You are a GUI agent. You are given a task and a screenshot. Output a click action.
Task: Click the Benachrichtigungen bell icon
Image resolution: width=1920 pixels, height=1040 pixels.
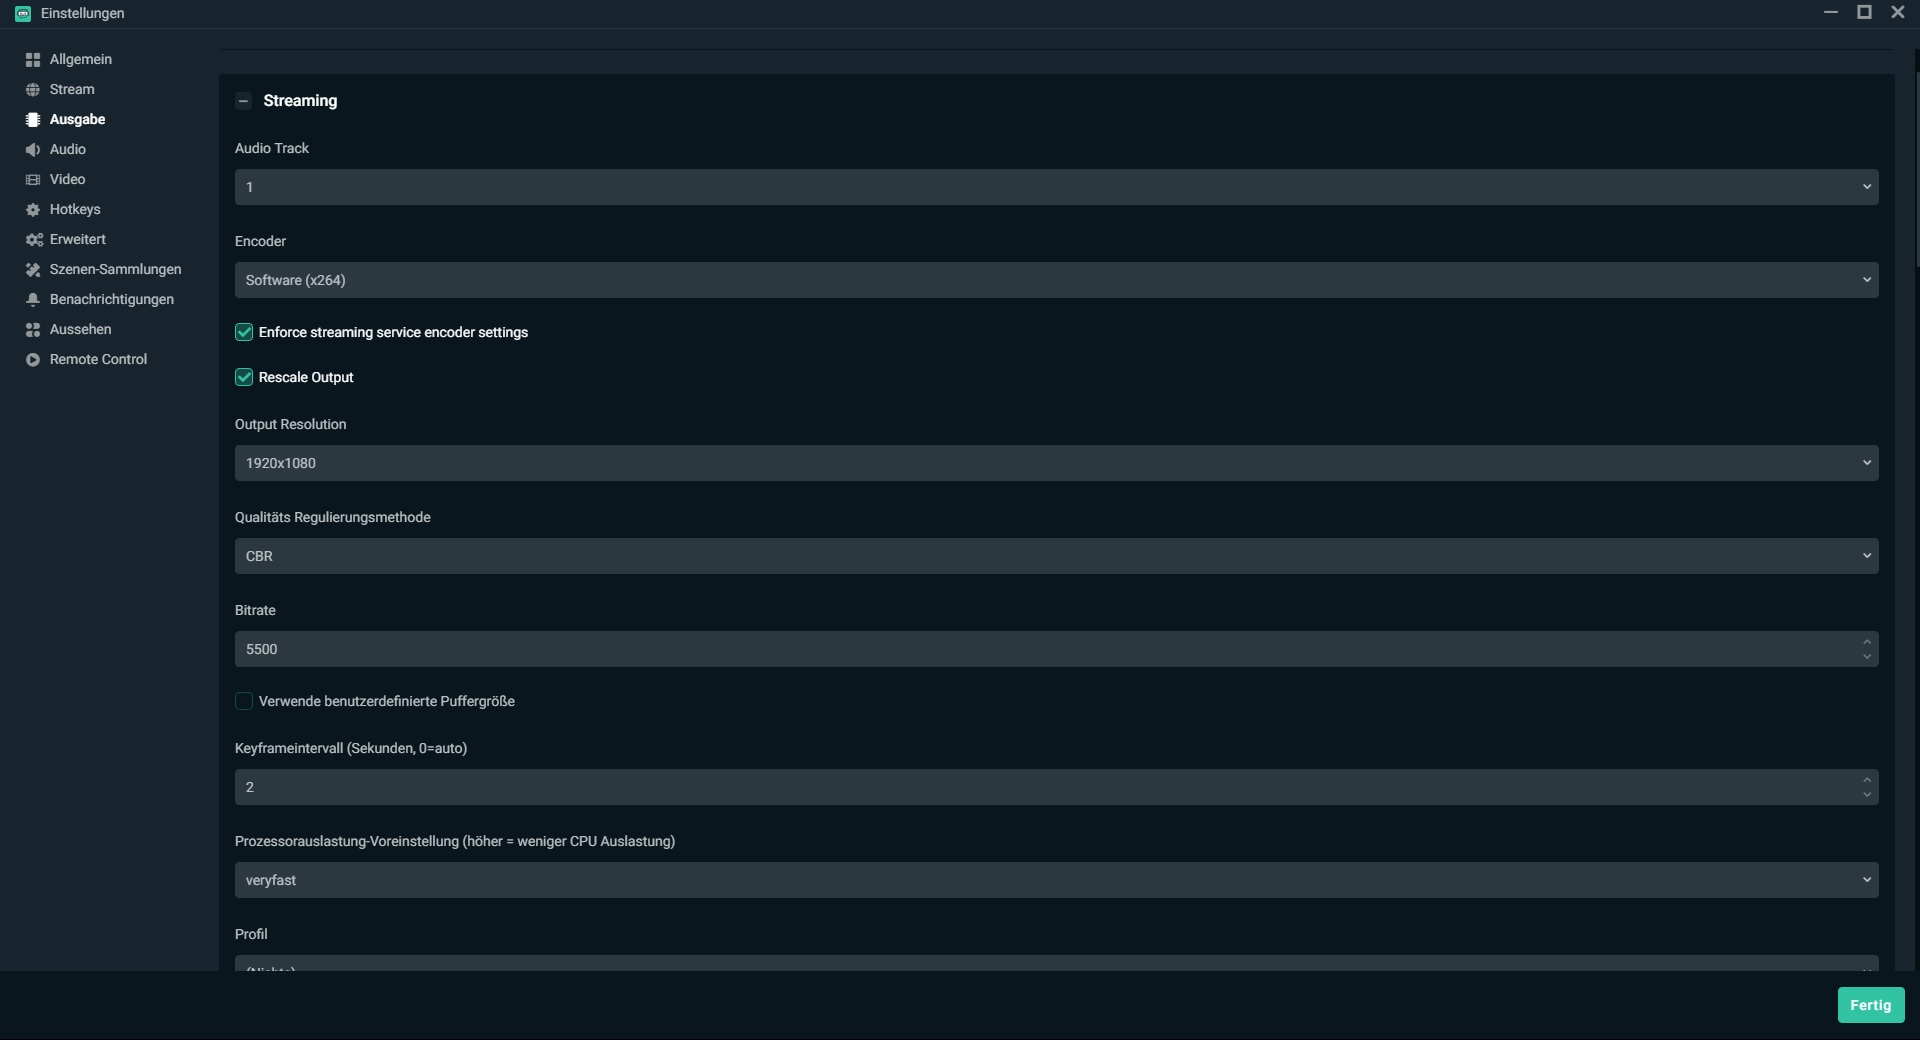[33, 300]
